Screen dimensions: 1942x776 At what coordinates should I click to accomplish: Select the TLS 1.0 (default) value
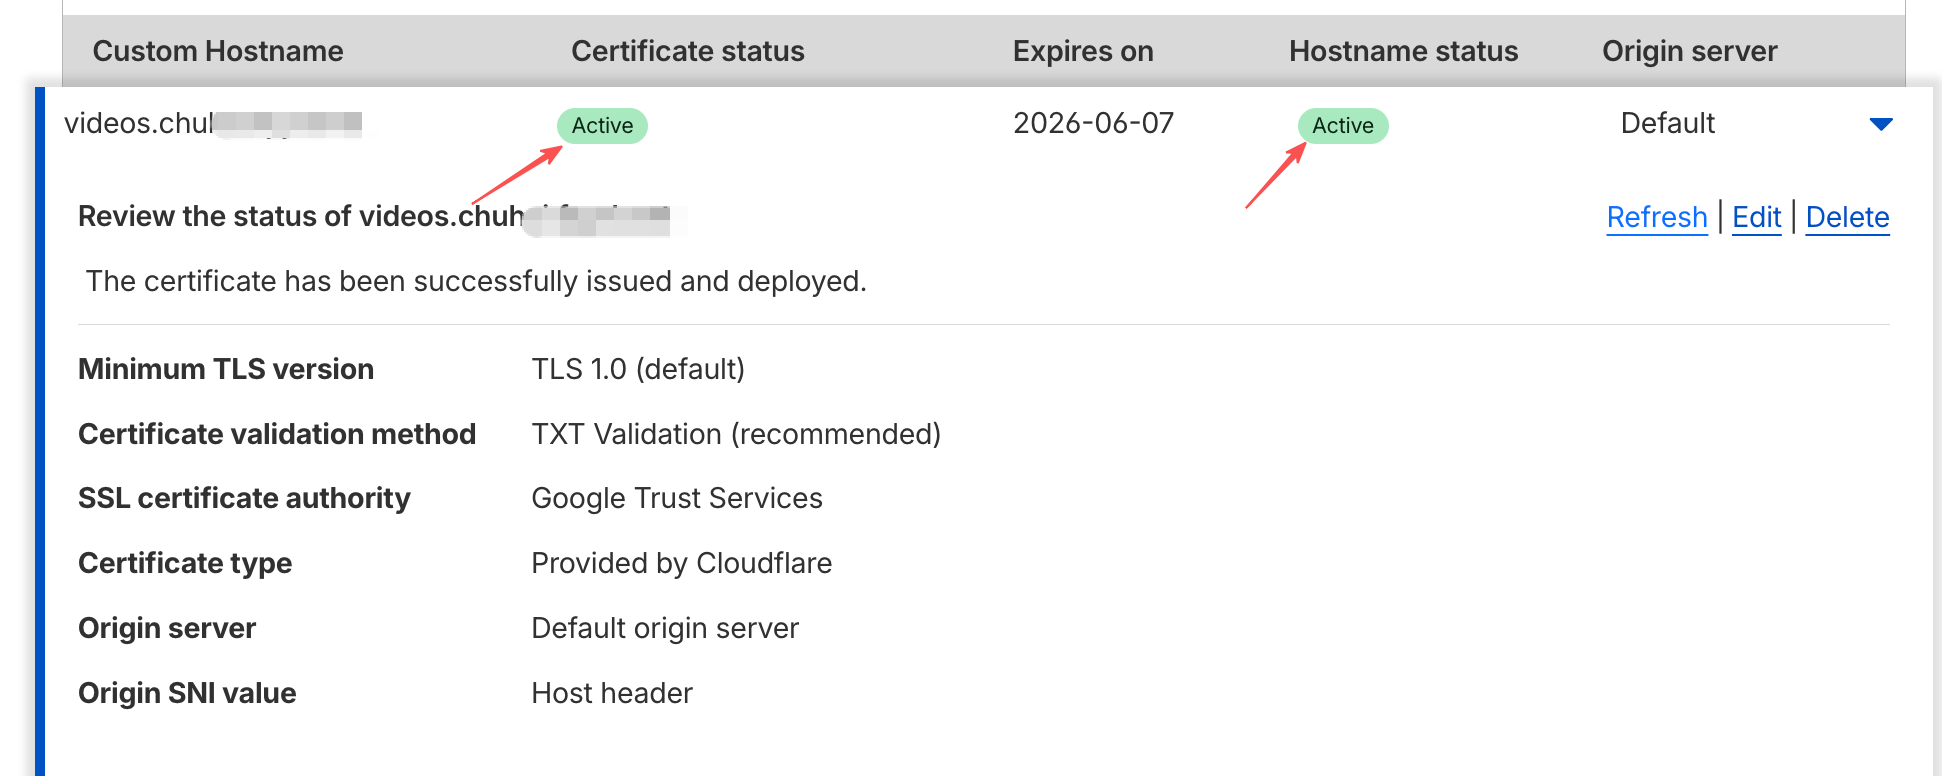click(638, 369)
